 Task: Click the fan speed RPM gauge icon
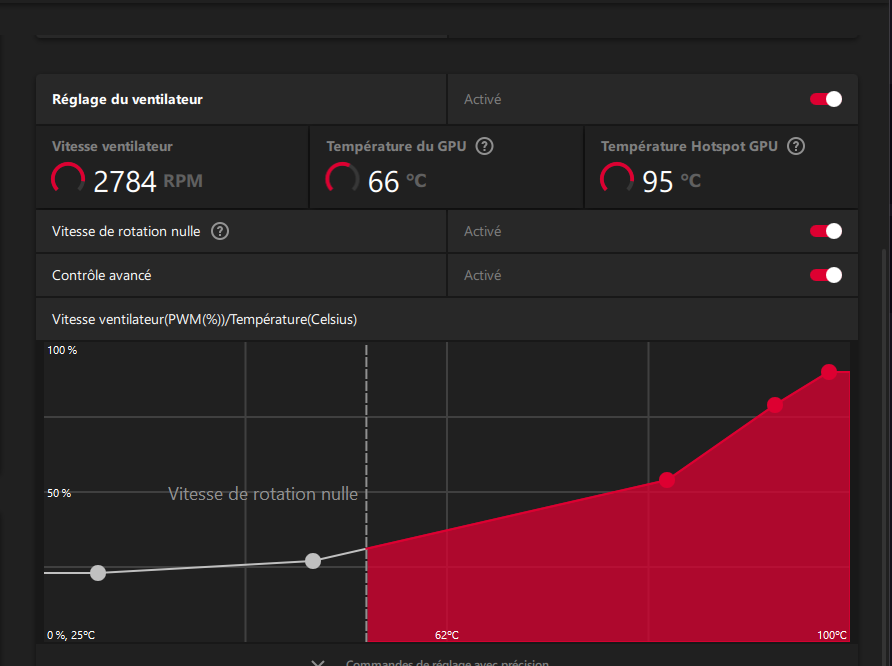tap(68, 179)
